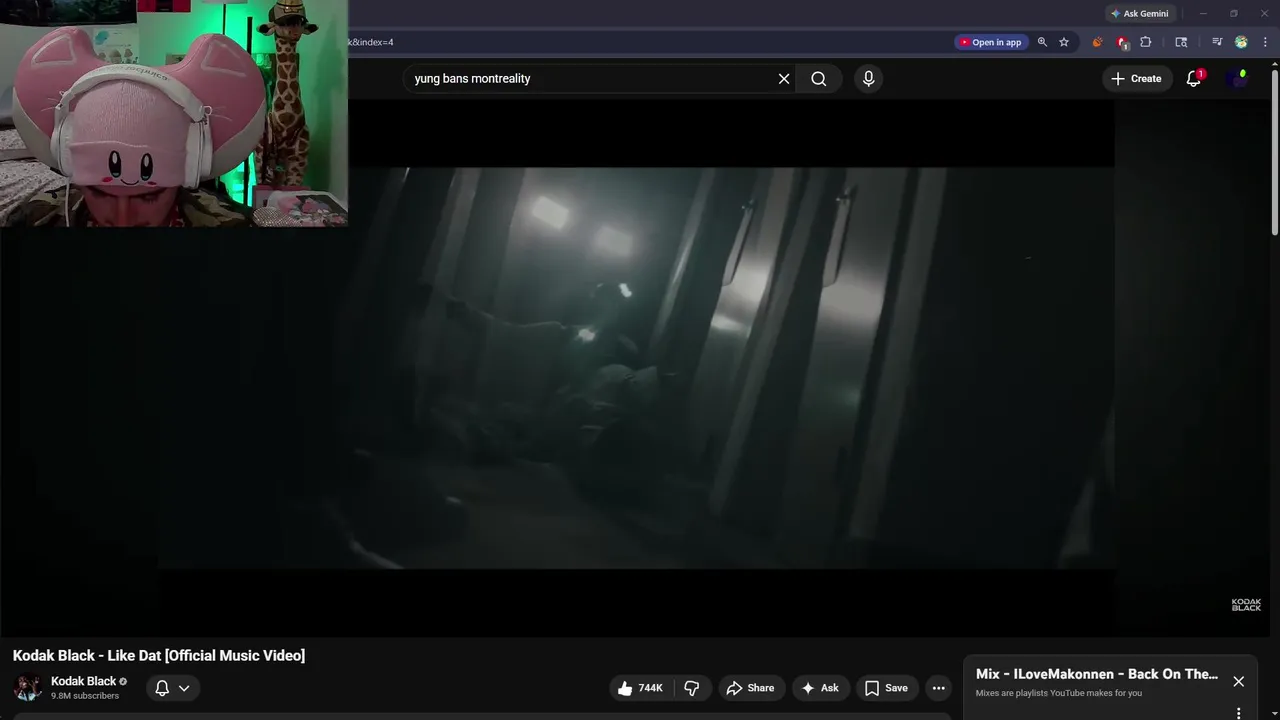This screenshot has width=1280, height=720.
Task: Open the Kodak Black channel name link
Action: point(84,681)
